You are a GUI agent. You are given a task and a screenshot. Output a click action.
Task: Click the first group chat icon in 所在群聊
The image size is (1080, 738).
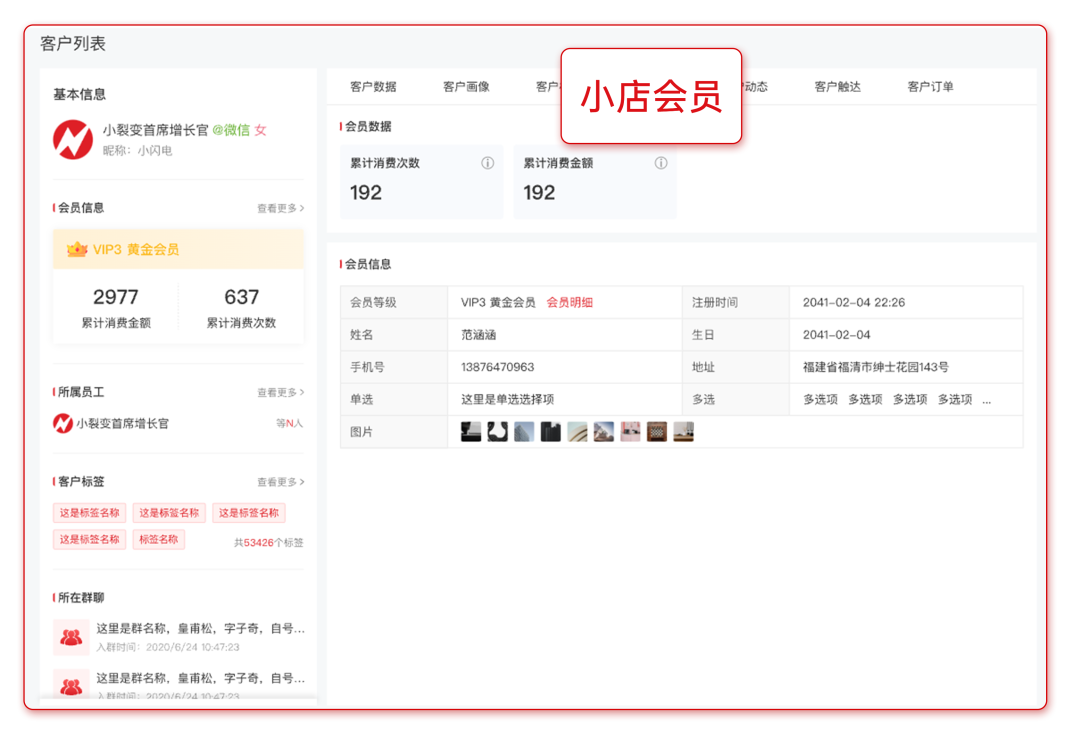pyautogui.click(x=70, y=637)
